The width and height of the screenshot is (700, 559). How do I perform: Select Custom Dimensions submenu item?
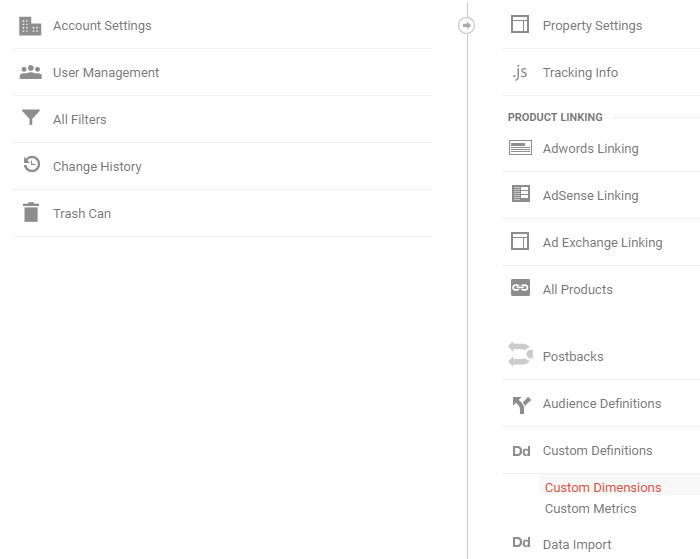click(603, 487)
